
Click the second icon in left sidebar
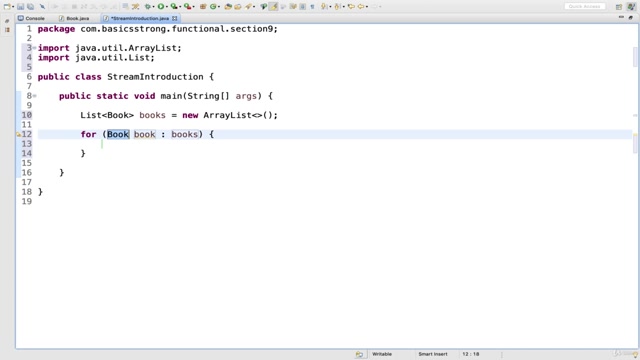click(x=7, y=29)
